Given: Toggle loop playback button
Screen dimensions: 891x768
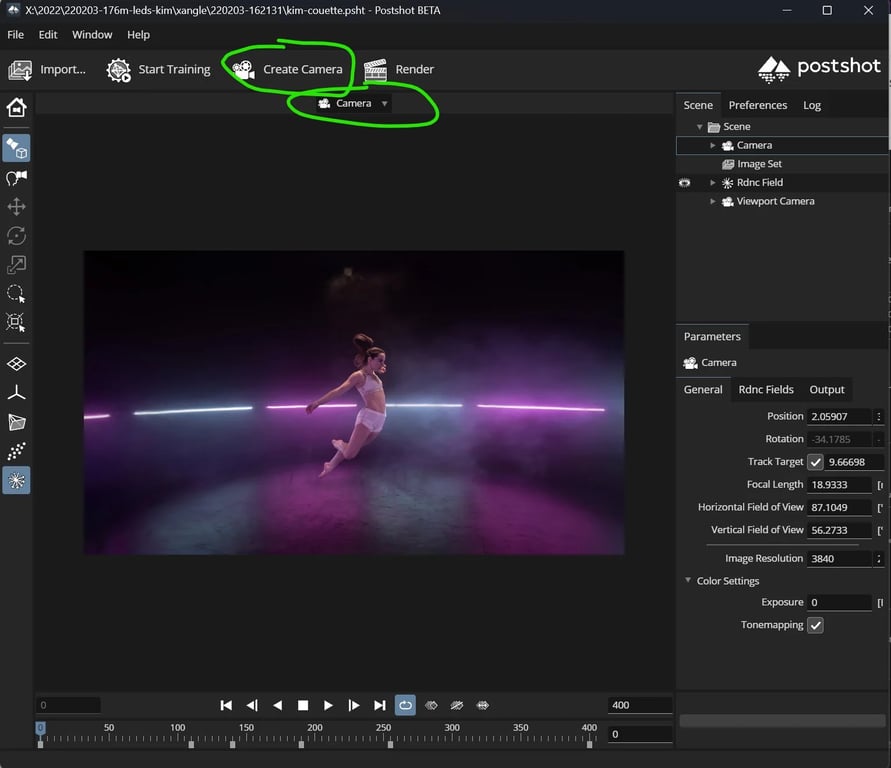Looking at the screenshot, I should click(405, 705).
